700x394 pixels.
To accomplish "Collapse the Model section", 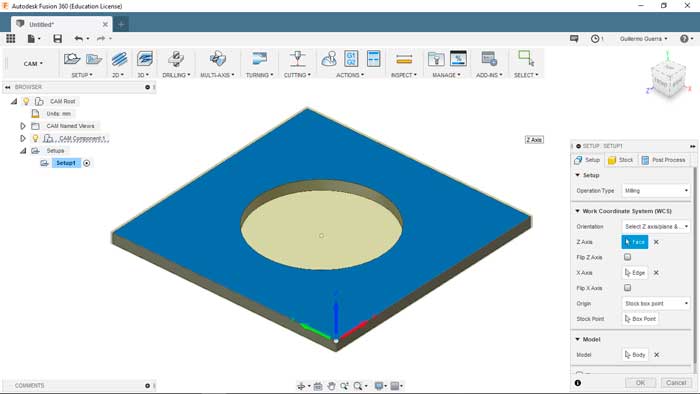I will point(578,340).
